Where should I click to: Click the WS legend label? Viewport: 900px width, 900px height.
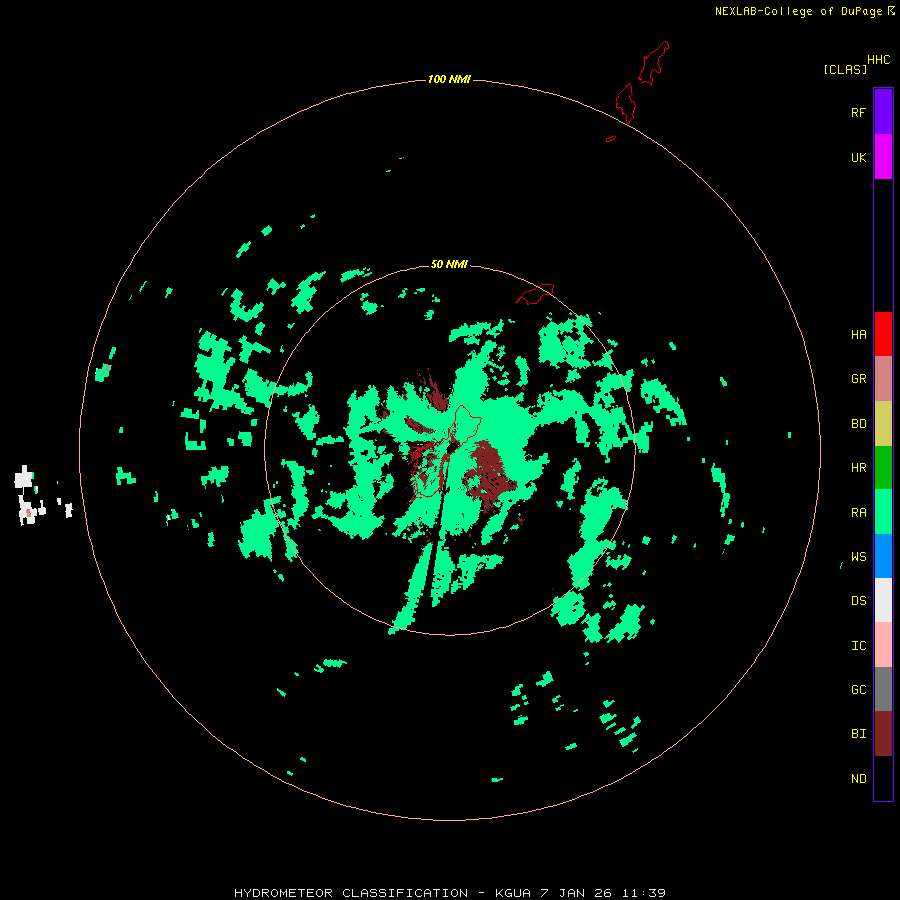click(858, 557)
